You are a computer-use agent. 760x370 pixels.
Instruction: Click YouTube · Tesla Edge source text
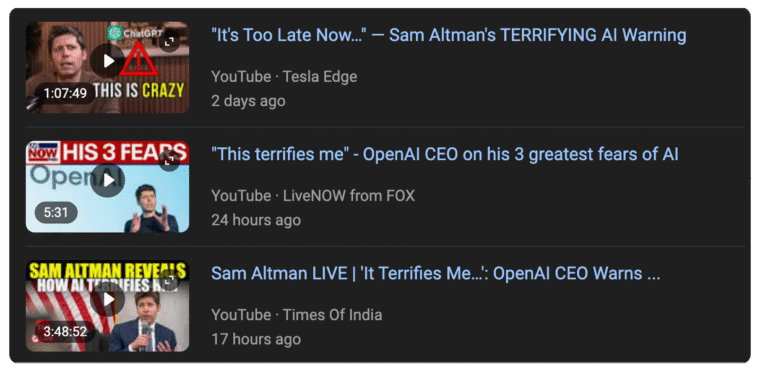(284, 77)
